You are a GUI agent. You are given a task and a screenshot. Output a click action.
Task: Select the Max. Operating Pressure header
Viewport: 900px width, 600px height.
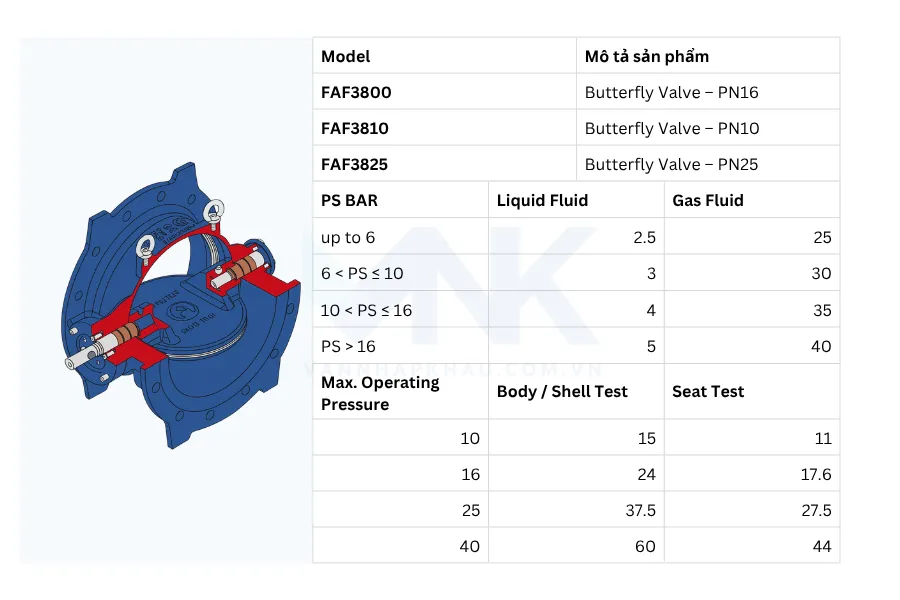click(380, 393)
